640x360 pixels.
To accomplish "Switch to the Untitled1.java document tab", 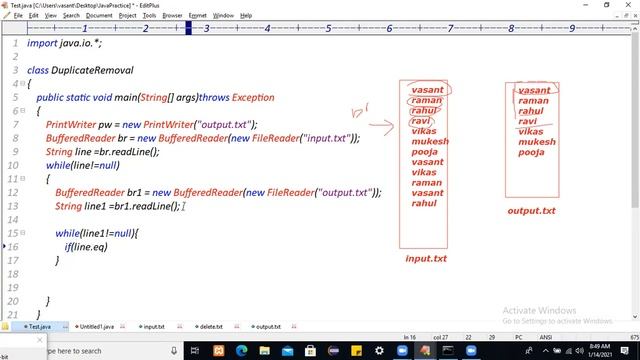I will [x=95, y=327].
